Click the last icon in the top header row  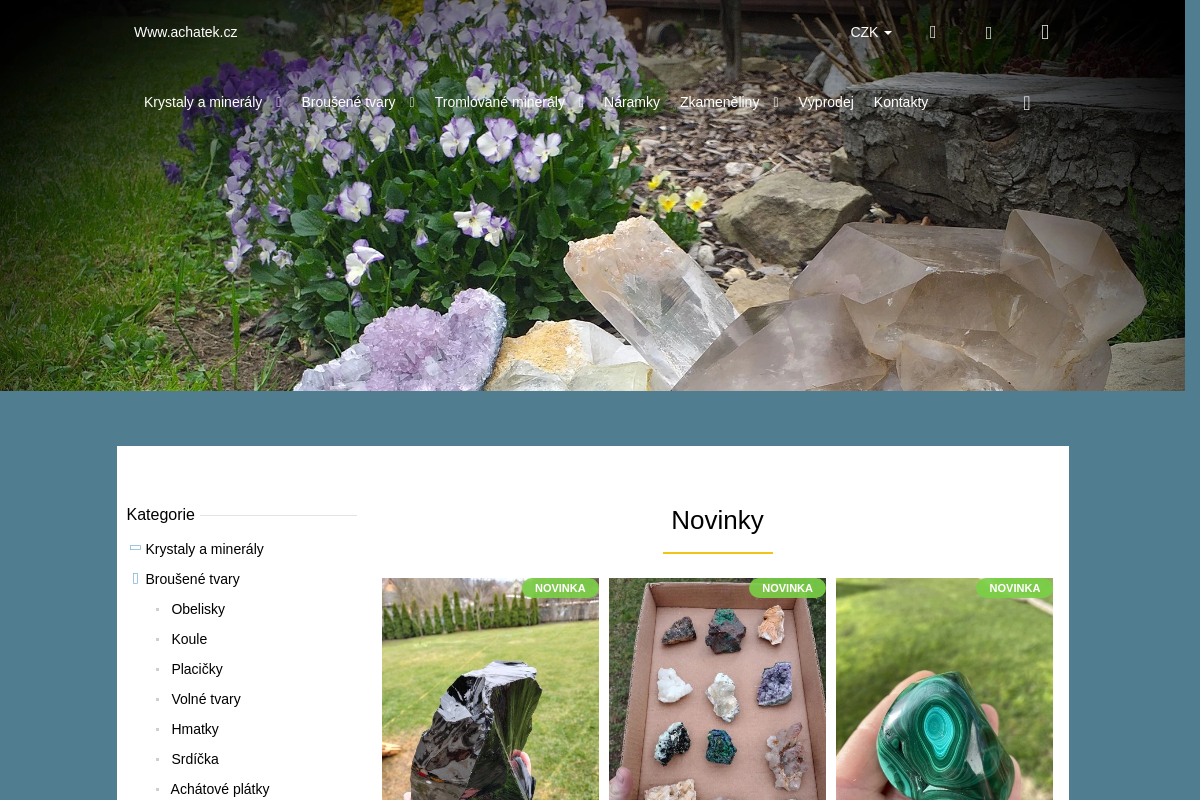pyautogui.click(x=1045, y=32)
